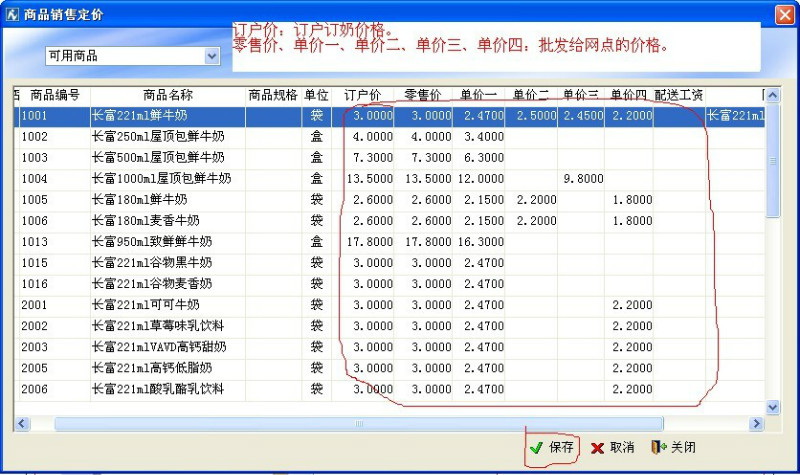
Task: Click 订户价 cell 17.8000 in row 1013
Action: (362, 242)
